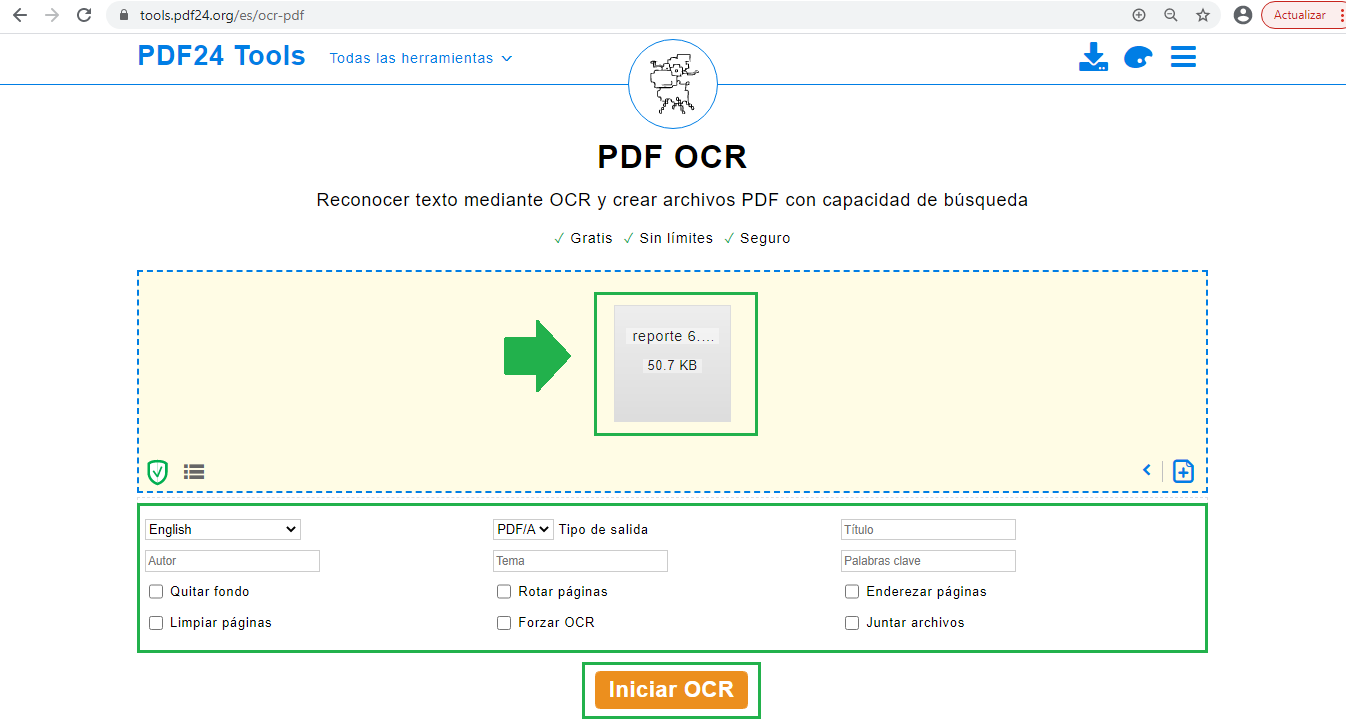Expand Todas las herramientas menu
Screen dimensions: 1346x725
[420, 58]
